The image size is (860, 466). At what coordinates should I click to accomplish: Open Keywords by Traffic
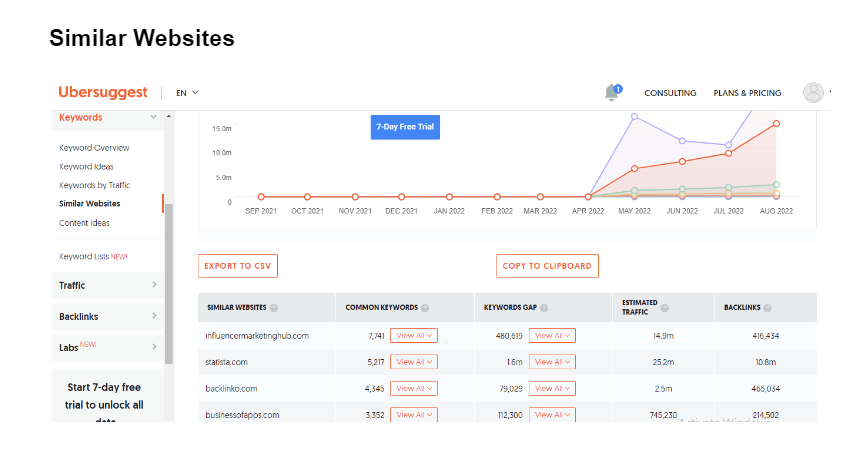click(x=95, y=185)
